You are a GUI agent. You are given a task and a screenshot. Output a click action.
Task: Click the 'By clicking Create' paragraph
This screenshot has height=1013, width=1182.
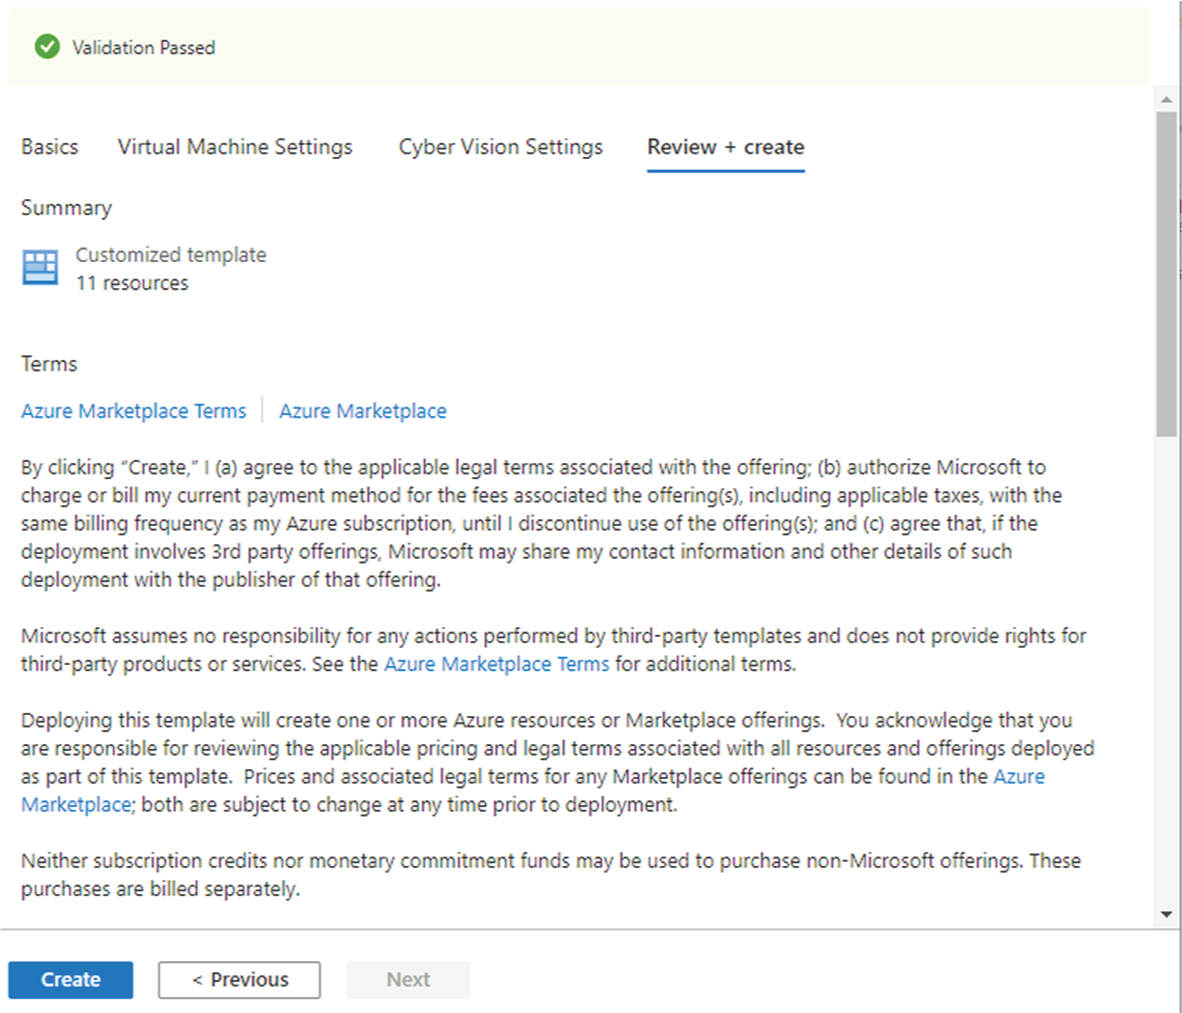tap(541, 523)
